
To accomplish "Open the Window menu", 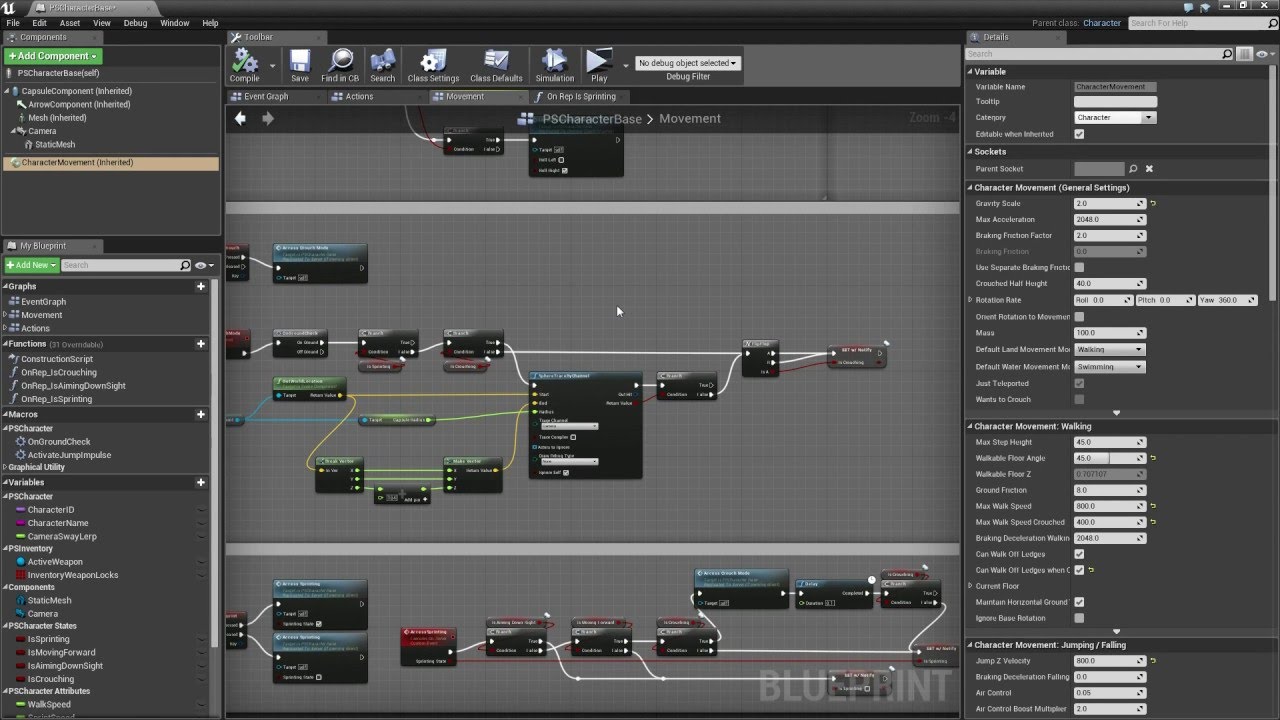I will pyautogui.click(x=174, y=23).
